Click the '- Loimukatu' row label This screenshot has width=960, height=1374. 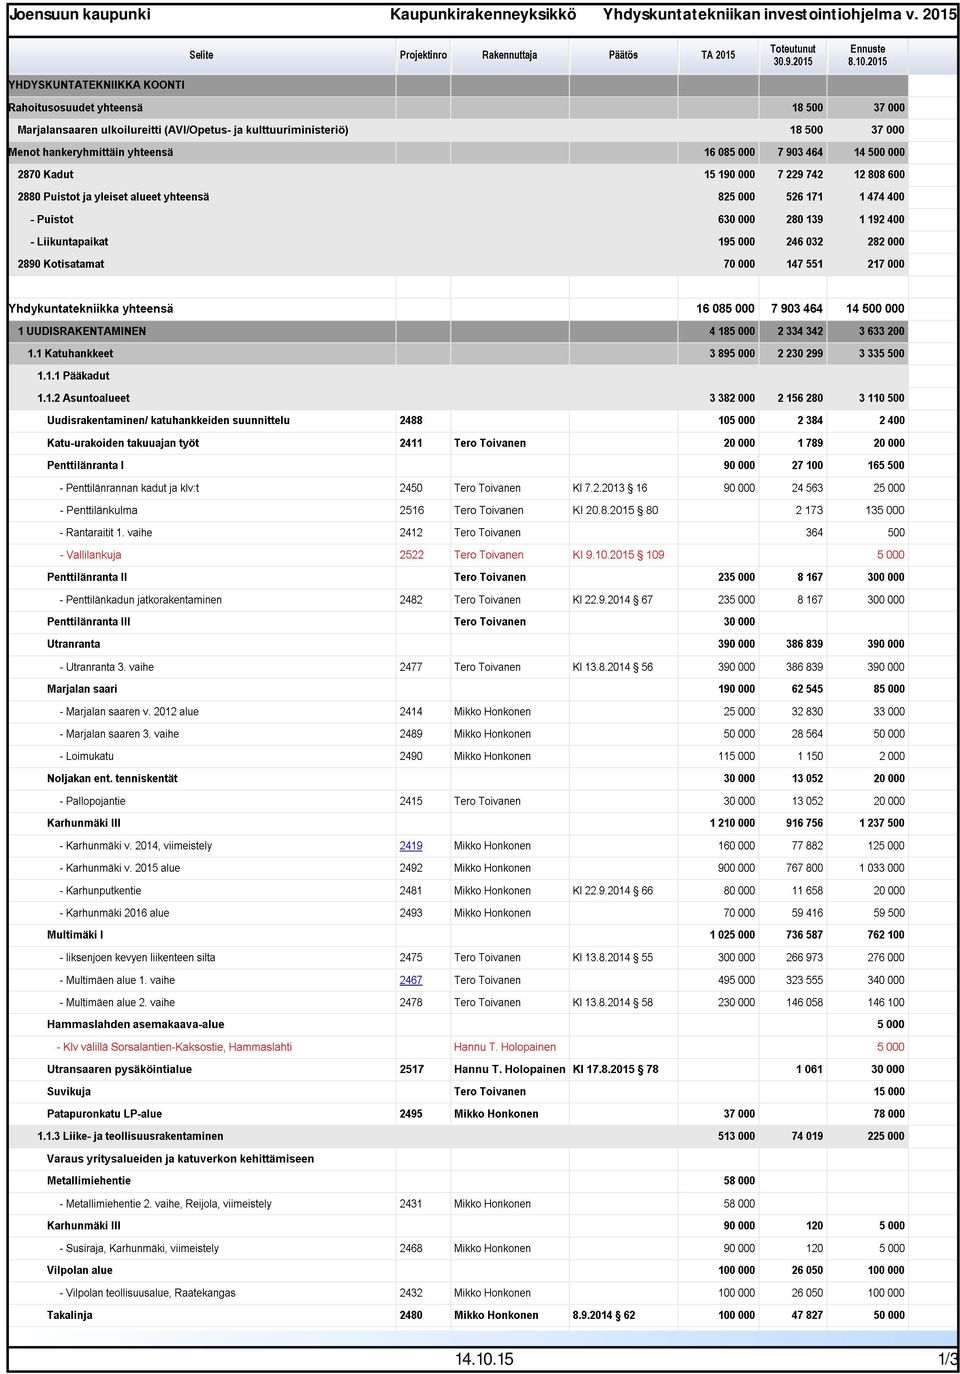86,756
